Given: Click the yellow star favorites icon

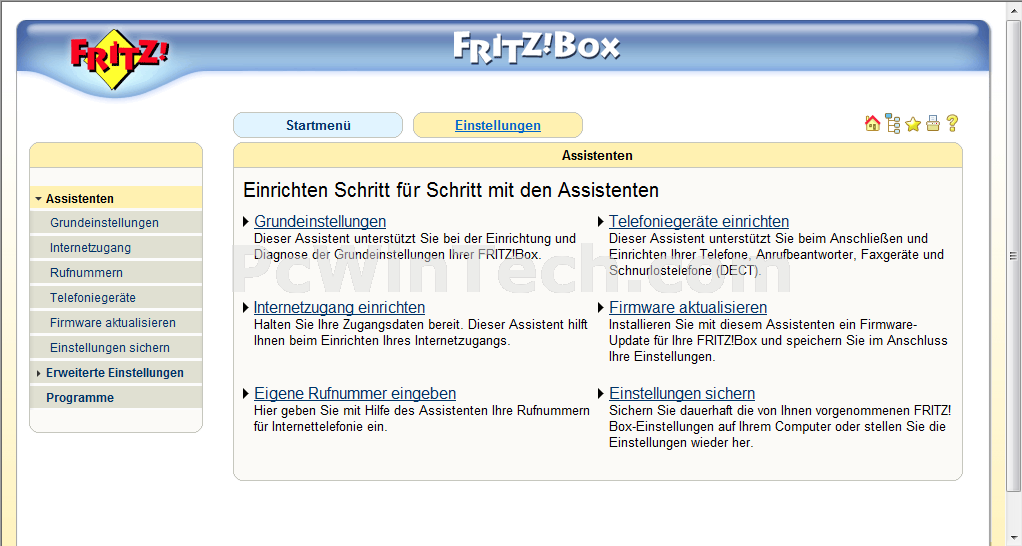Looking at the screenshot, I should pos(912,124).
